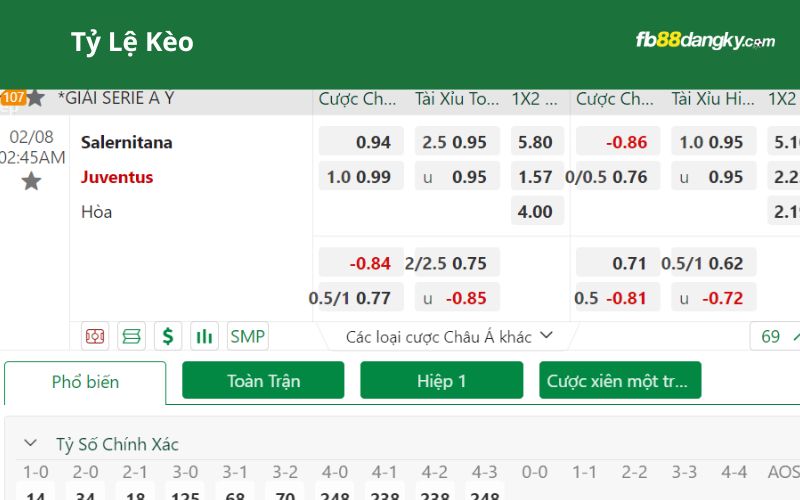The height and width of the screenshot is (500, 800).
Task: Select first half over 1.0 0.95
Action: click(x=714, y=141)
